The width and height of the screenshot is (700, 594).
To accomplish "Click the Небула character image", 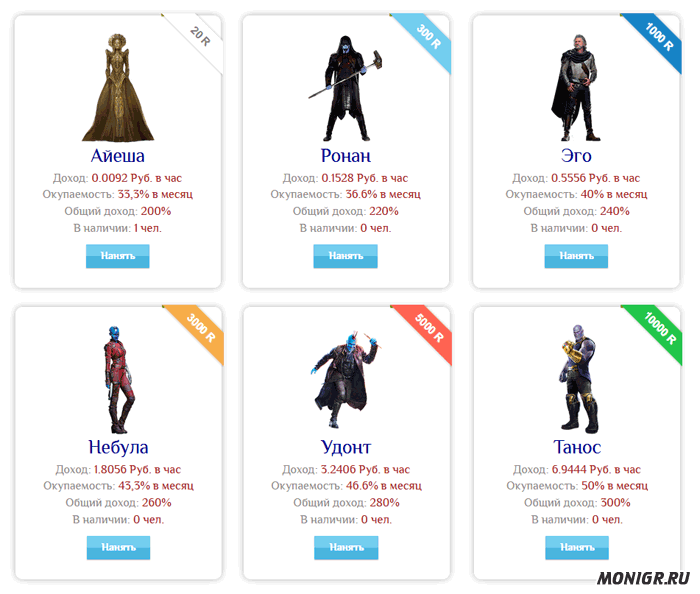I will [x=119, y=379].
